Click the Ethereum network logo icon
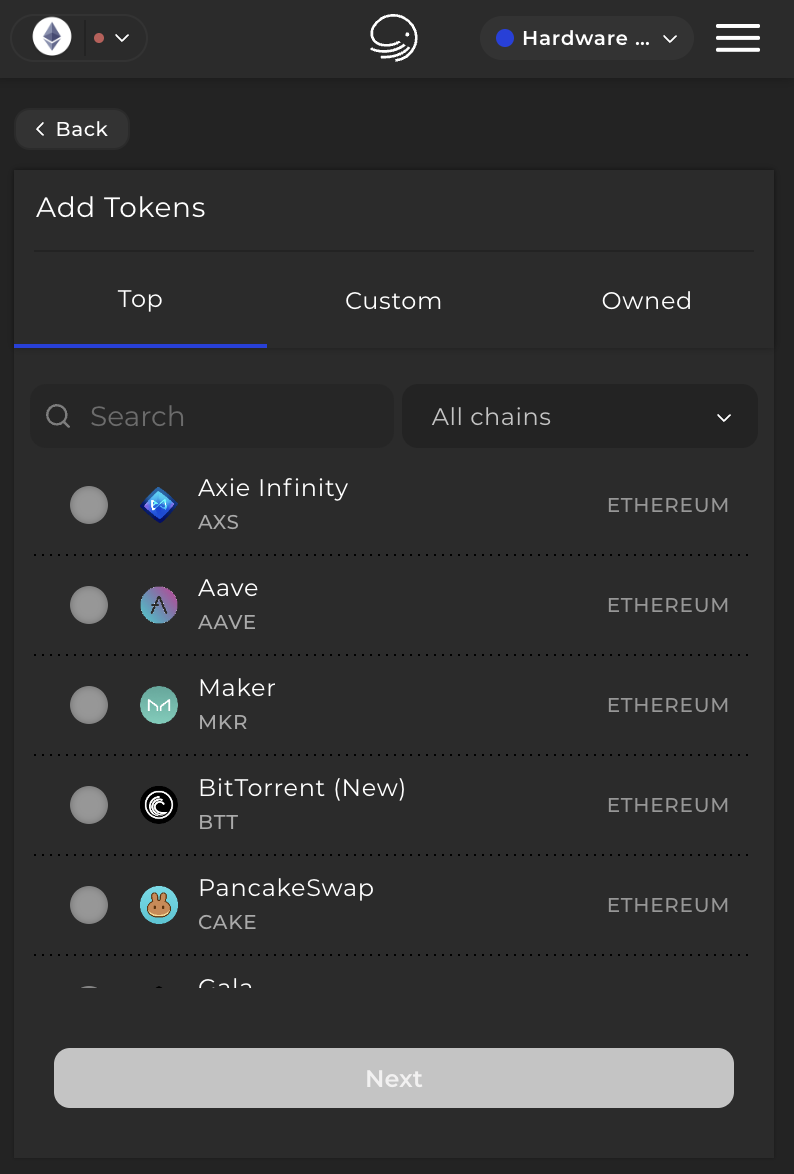The width and height of the screenshot is (794, 1174). pyautogui.click(x=52, y=37)
